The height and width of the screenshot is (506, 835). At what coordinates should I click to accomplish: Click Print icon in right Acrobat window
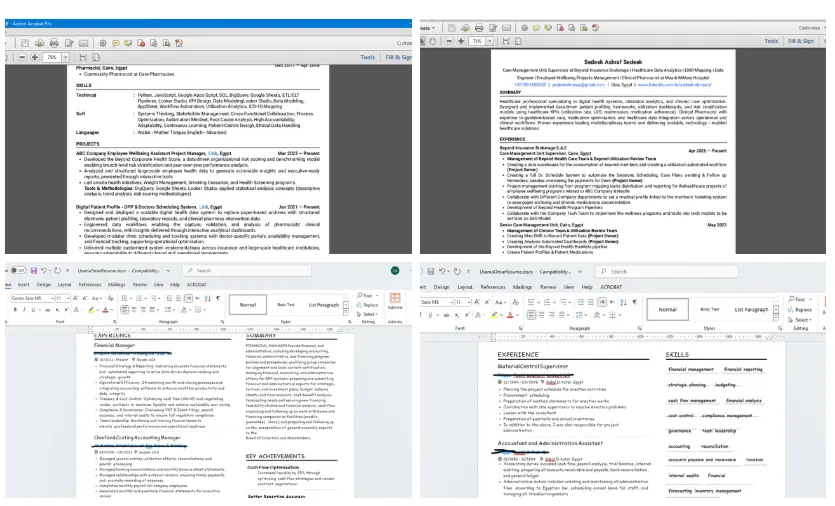(479, 28)
